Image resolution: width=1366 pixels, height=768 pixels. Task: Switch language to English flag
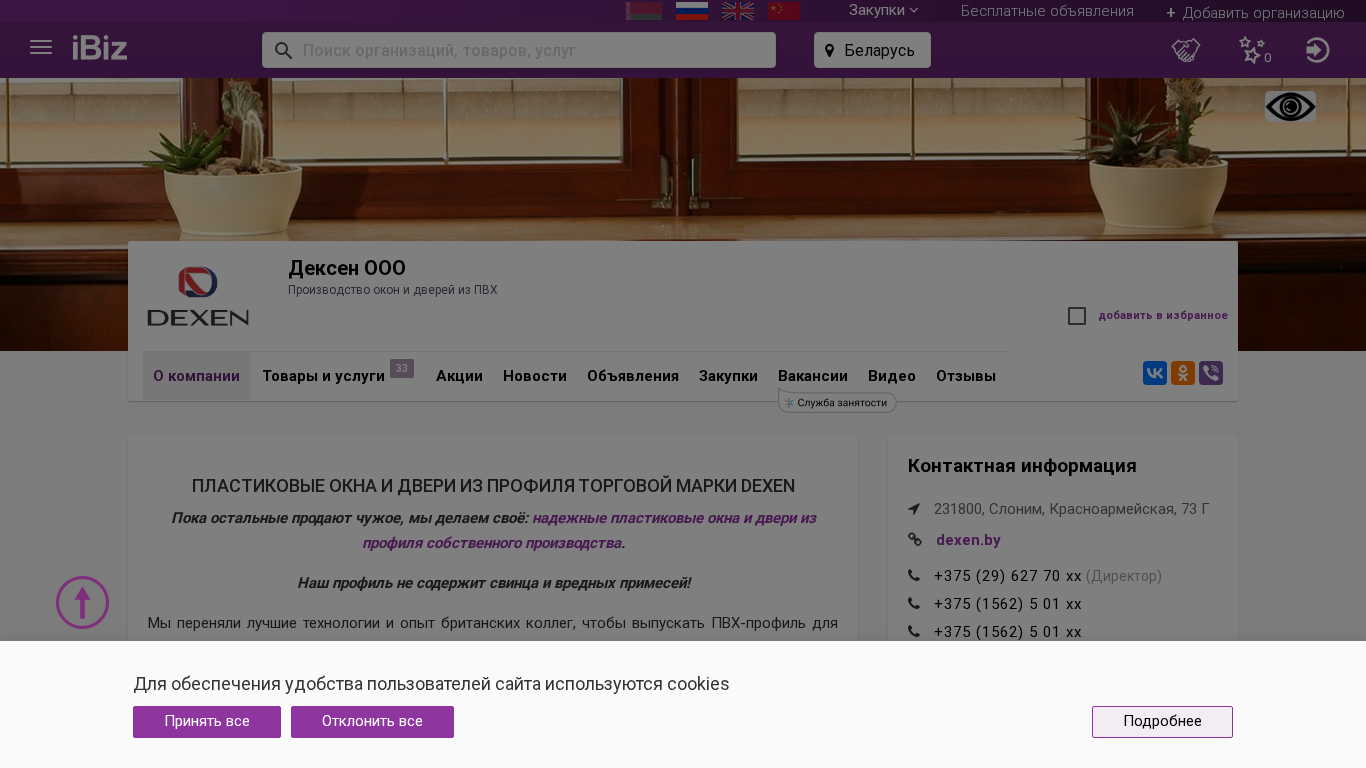click(738, 11)
